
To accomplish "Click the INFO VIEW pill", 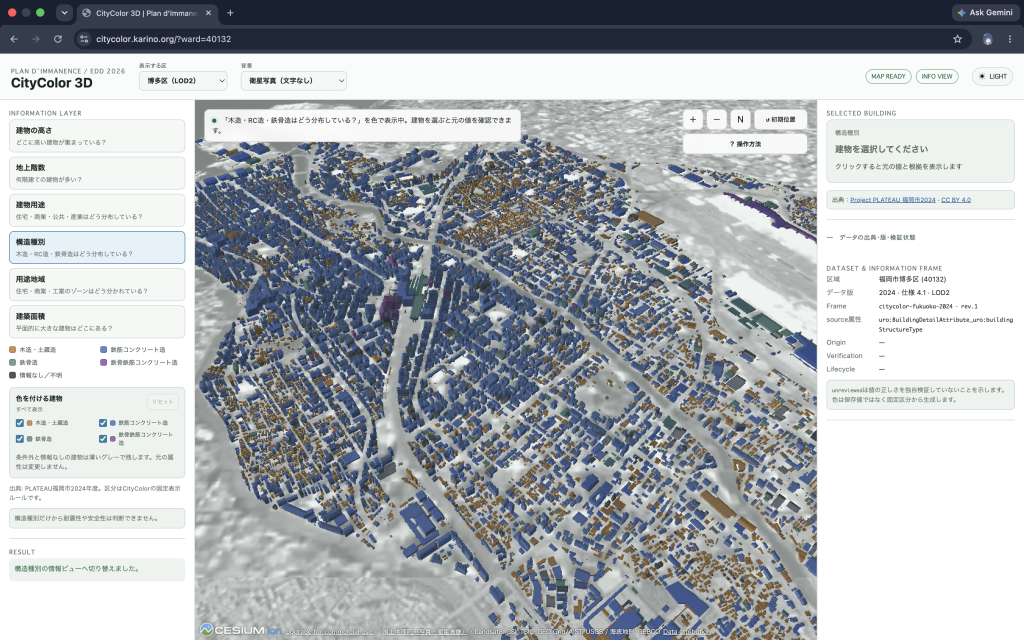I will (936, 76).
